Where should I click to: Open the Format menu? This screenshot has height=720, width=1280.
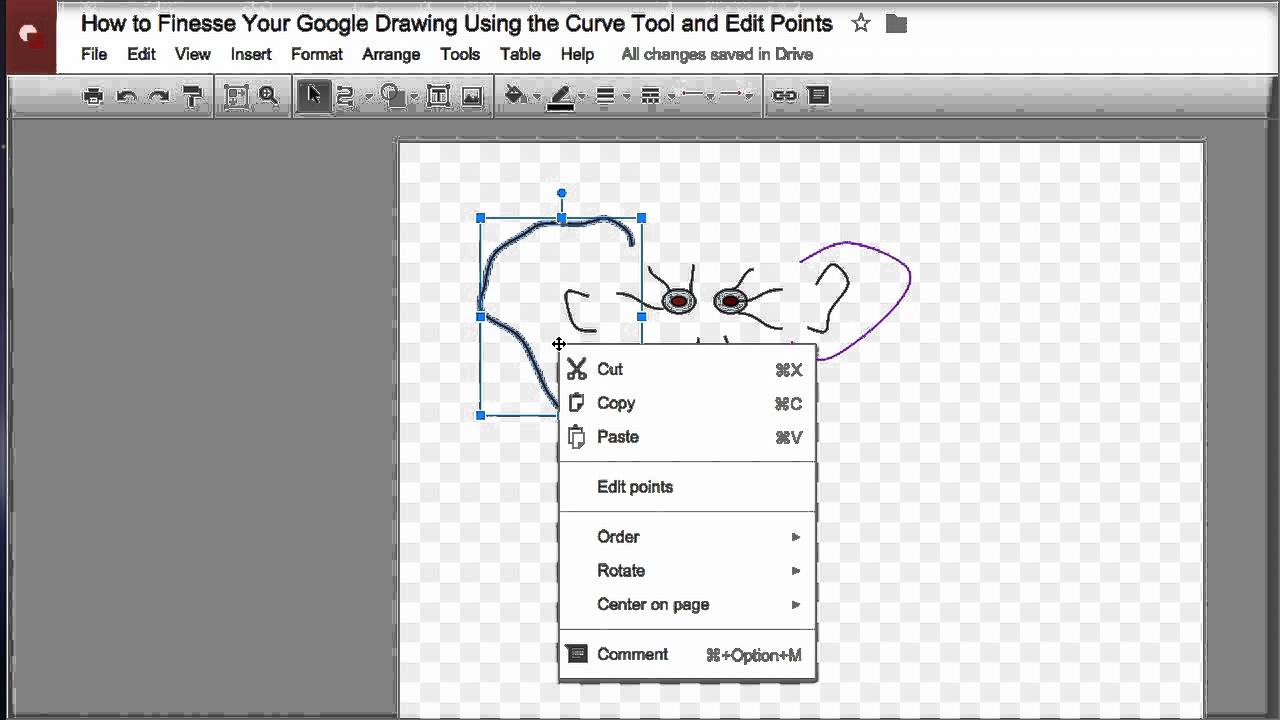317,54
